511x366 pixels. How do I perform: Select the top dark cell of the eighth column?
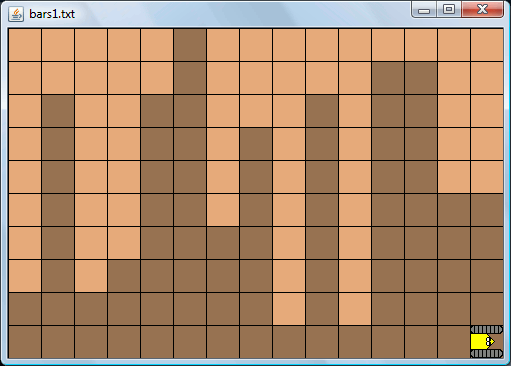(256, 144)
